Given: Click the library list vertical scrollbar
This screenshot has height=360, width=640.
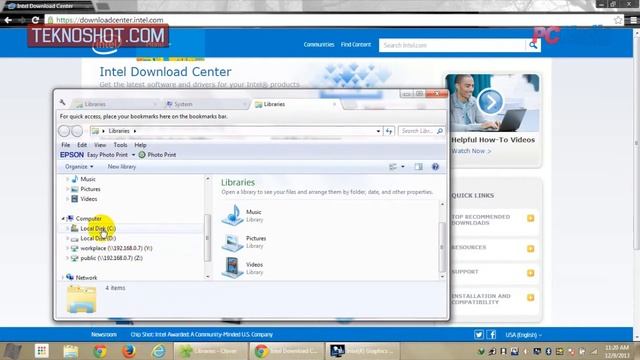Looking at the screenshot, I should [x=442, y=247].
